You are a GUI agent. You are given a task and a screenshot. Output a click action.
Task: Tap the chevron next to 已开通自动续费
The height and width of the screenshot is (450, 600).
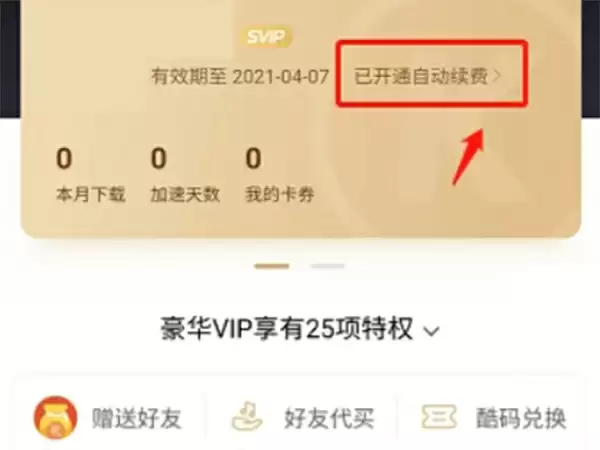tap(496, 76)
